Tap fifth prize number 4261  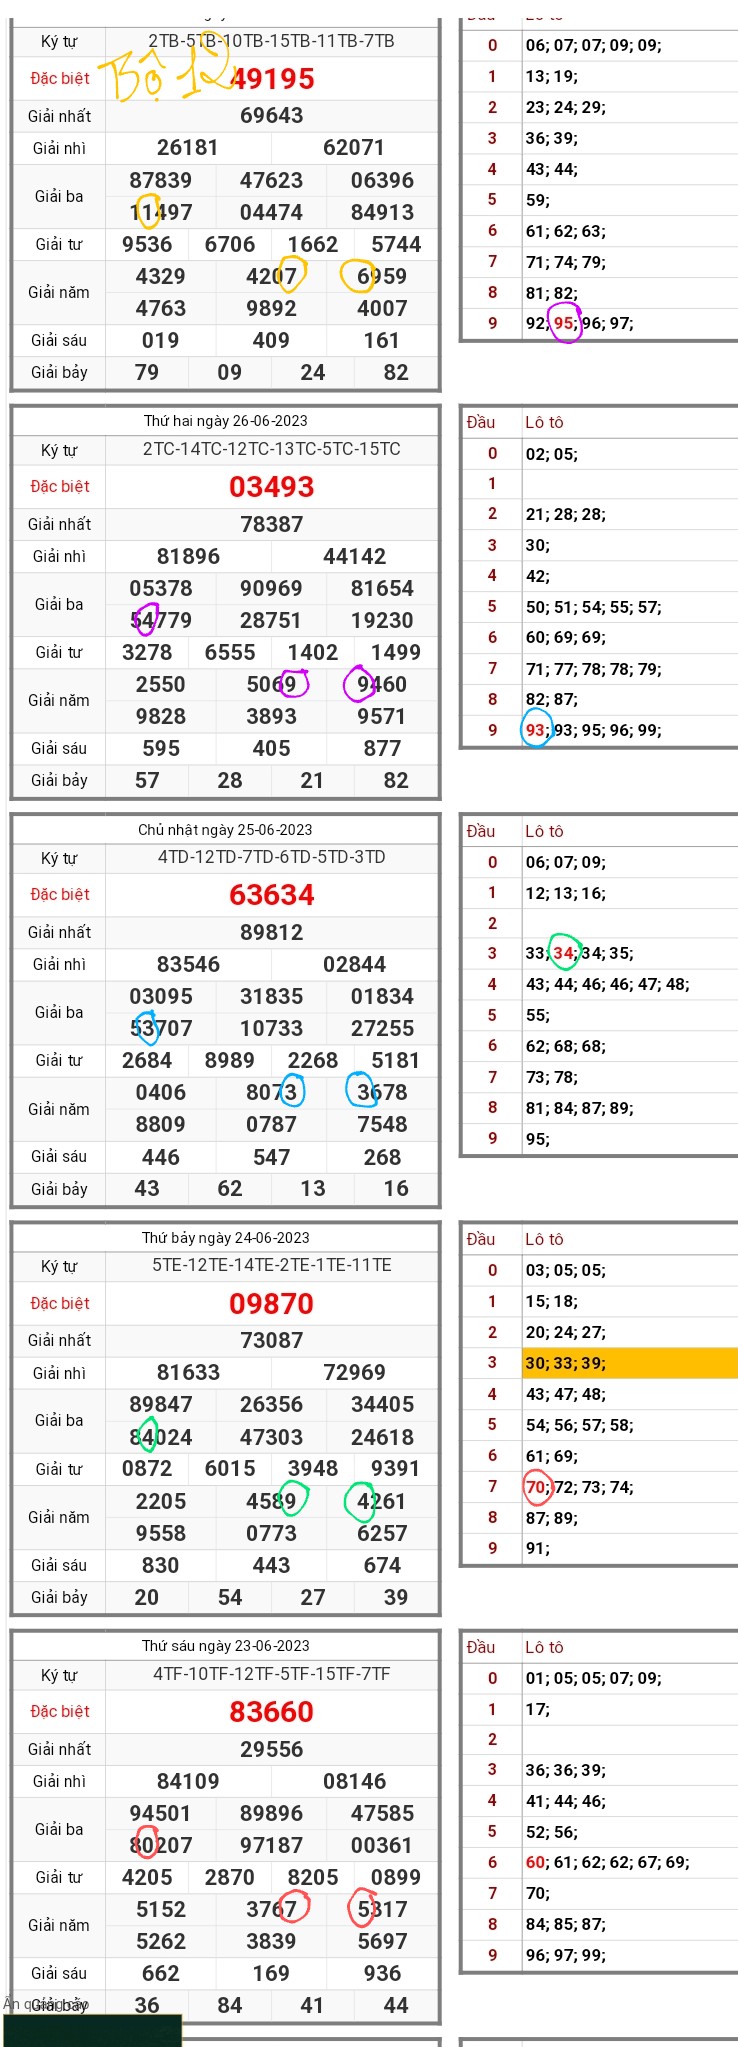click(x=382, y=1501)
